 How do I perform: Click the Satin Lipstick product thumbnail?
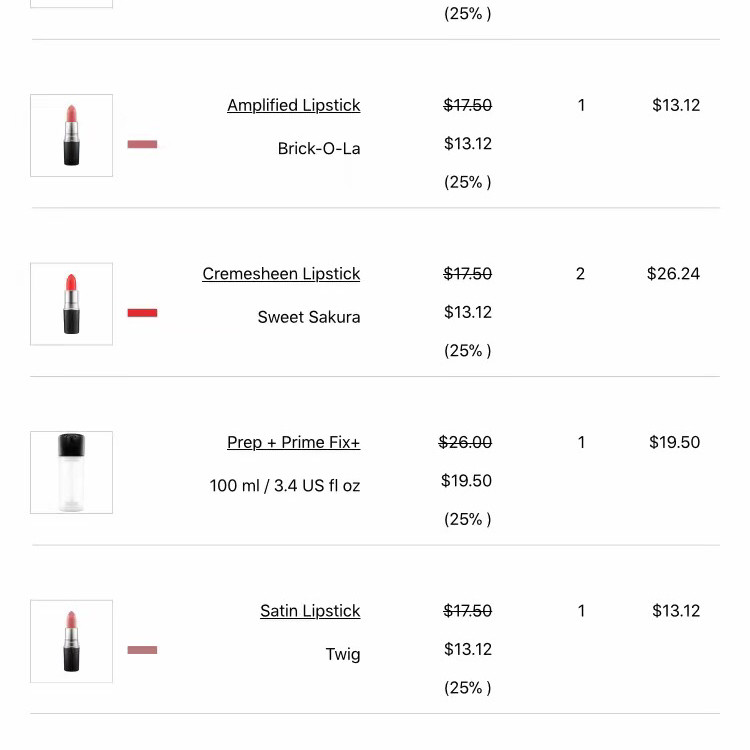click(71, 641)
